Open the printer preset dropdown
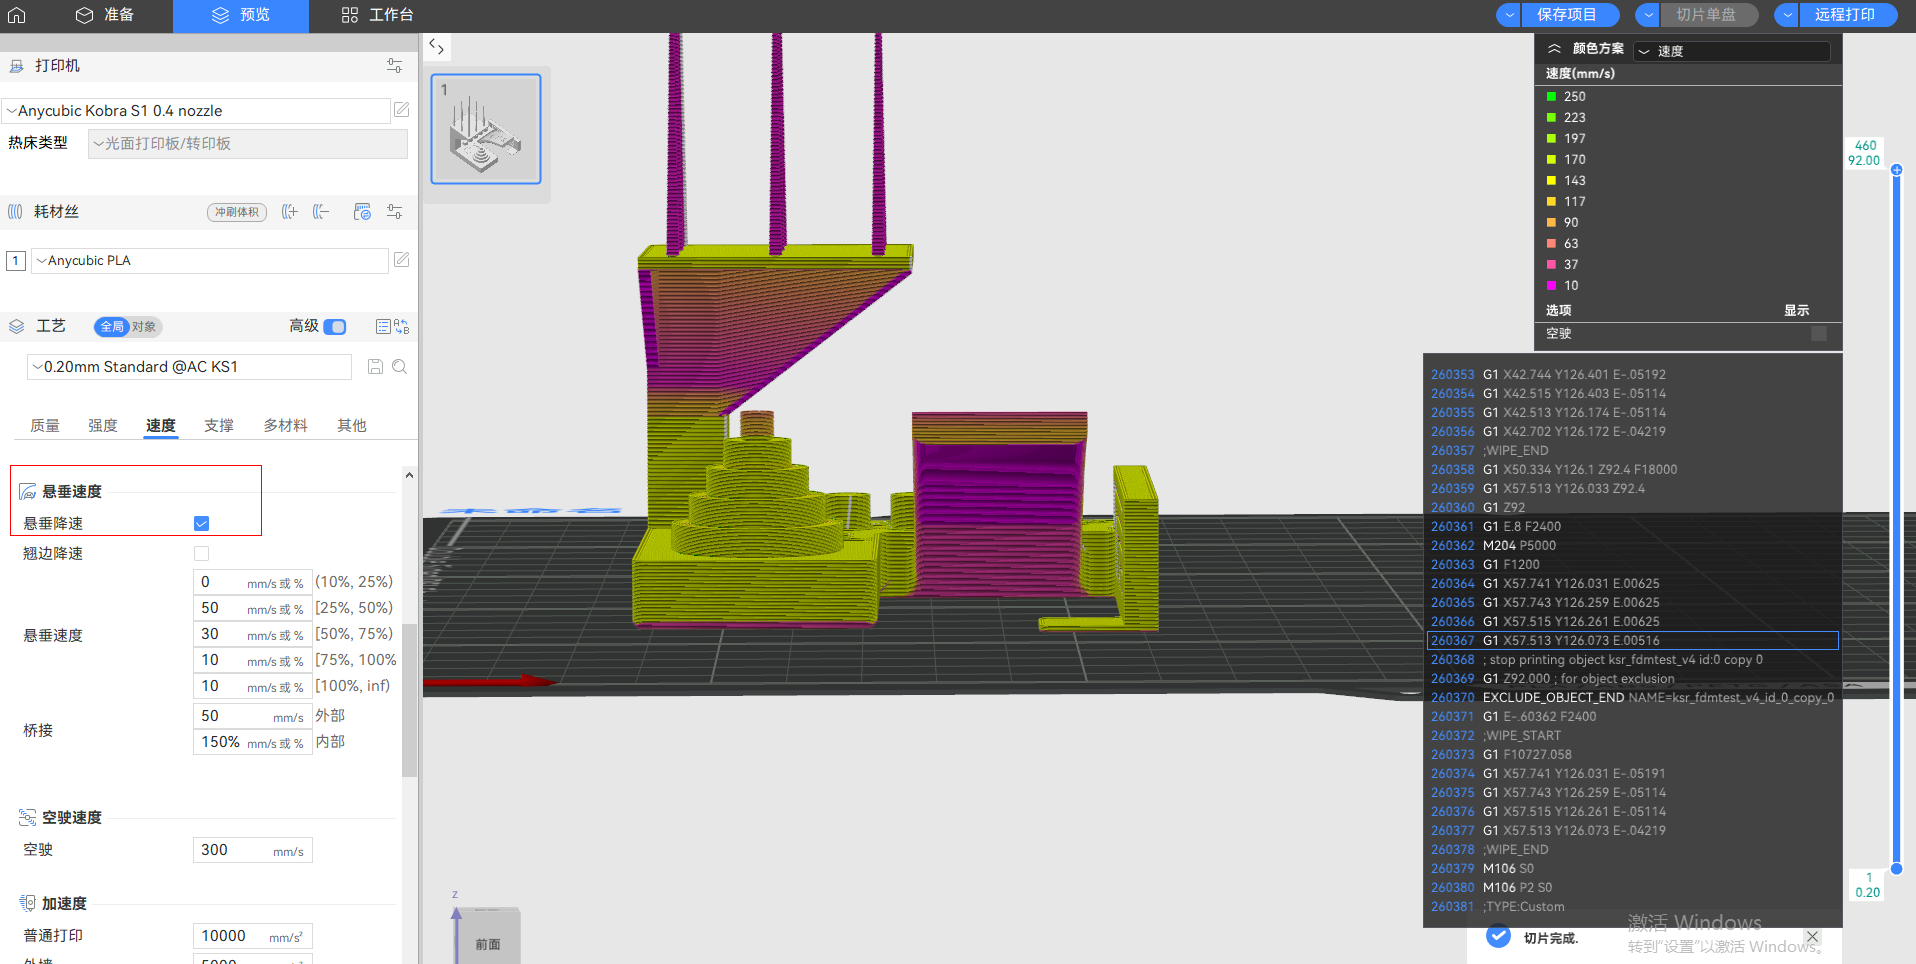The image size is (1916, 964). [x=196, y=111]
